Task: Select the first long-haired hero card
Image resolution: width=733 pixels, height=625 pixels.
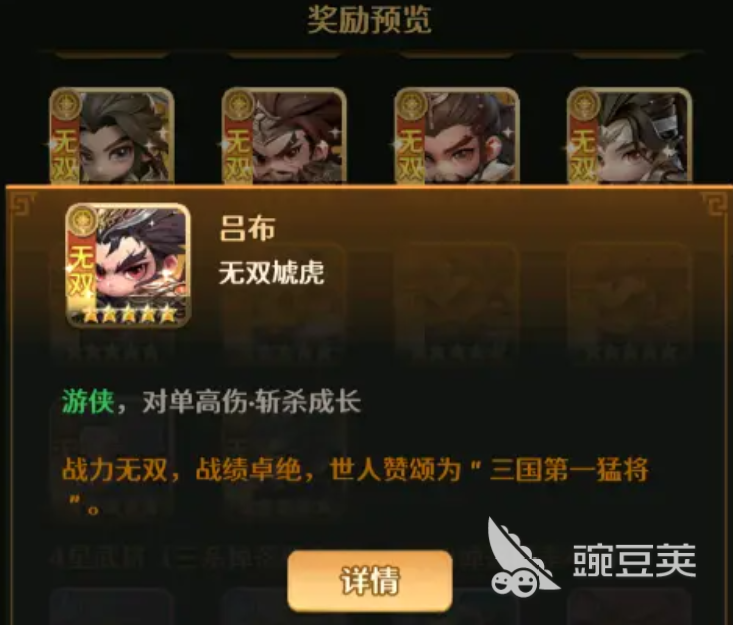Action: (112, 136)
